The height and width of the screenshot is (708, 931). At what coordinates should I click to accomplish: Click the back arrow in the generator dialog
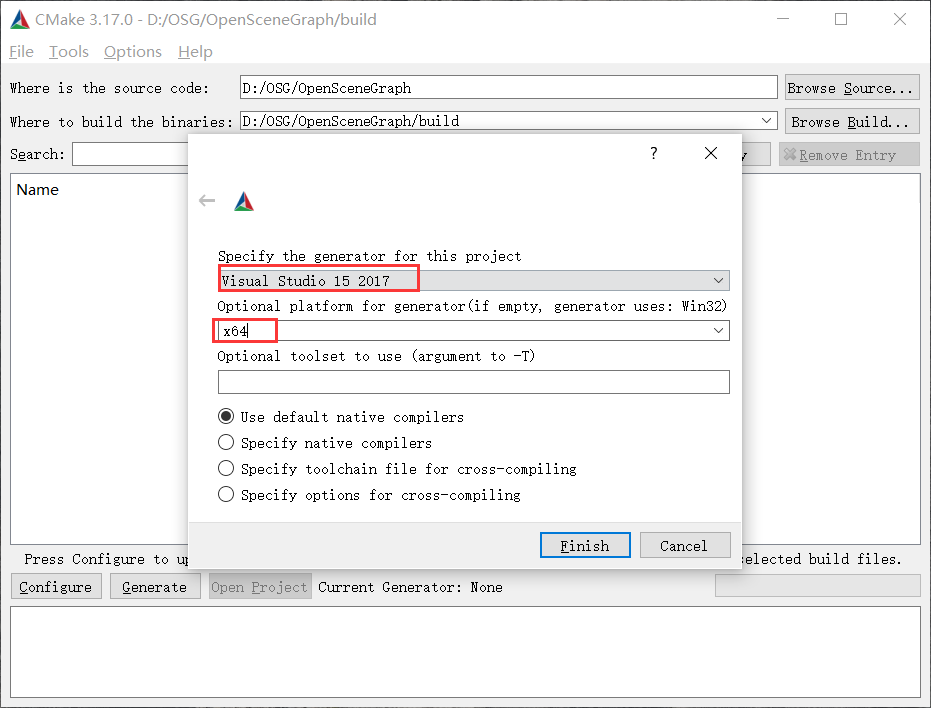(x=207, y=200)
